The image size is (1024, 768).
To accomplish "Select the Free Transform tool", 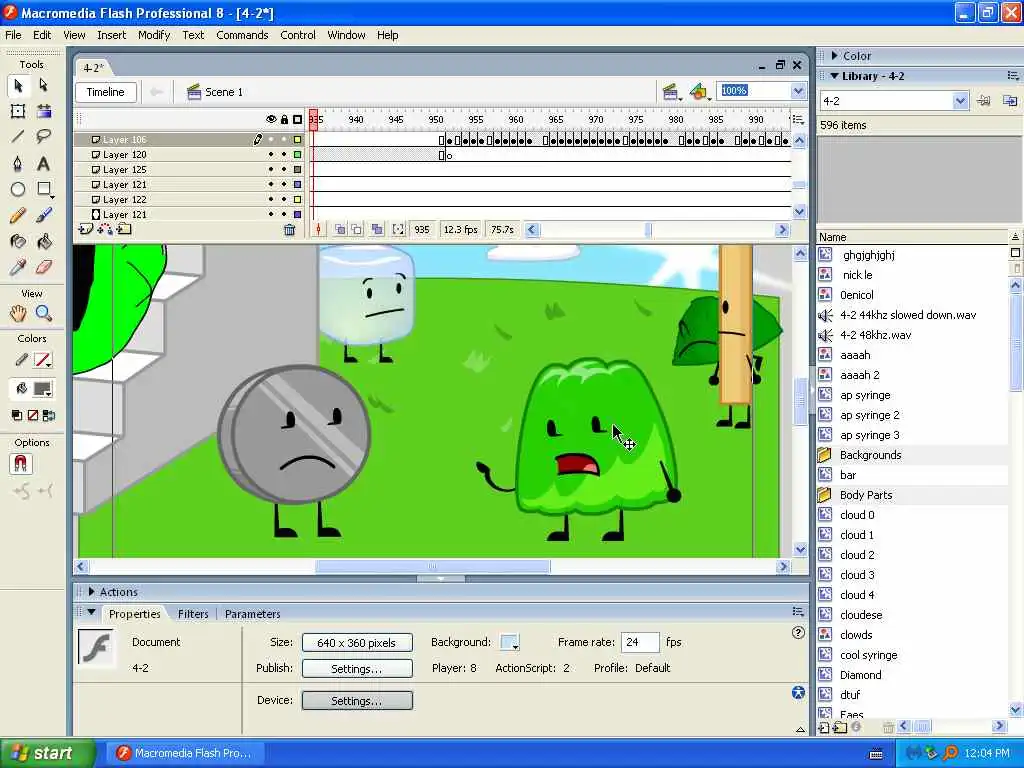I will point(18,111).
